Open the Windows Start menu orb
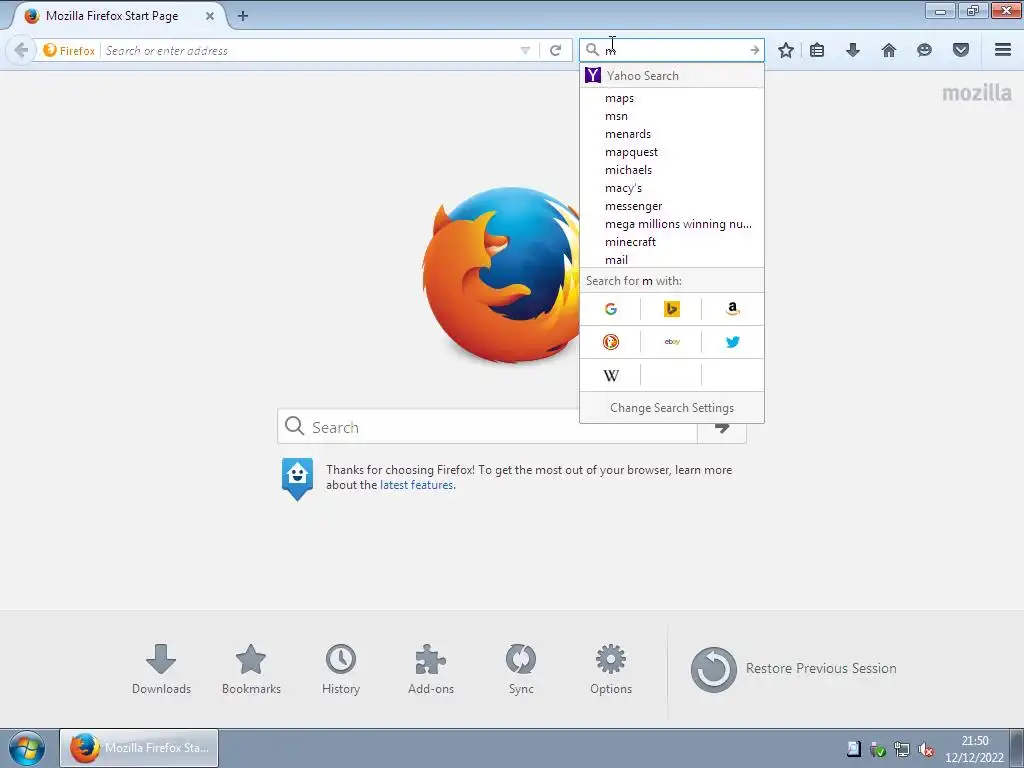The height and width of the screenshot is (768, 1024). point(27,748)
